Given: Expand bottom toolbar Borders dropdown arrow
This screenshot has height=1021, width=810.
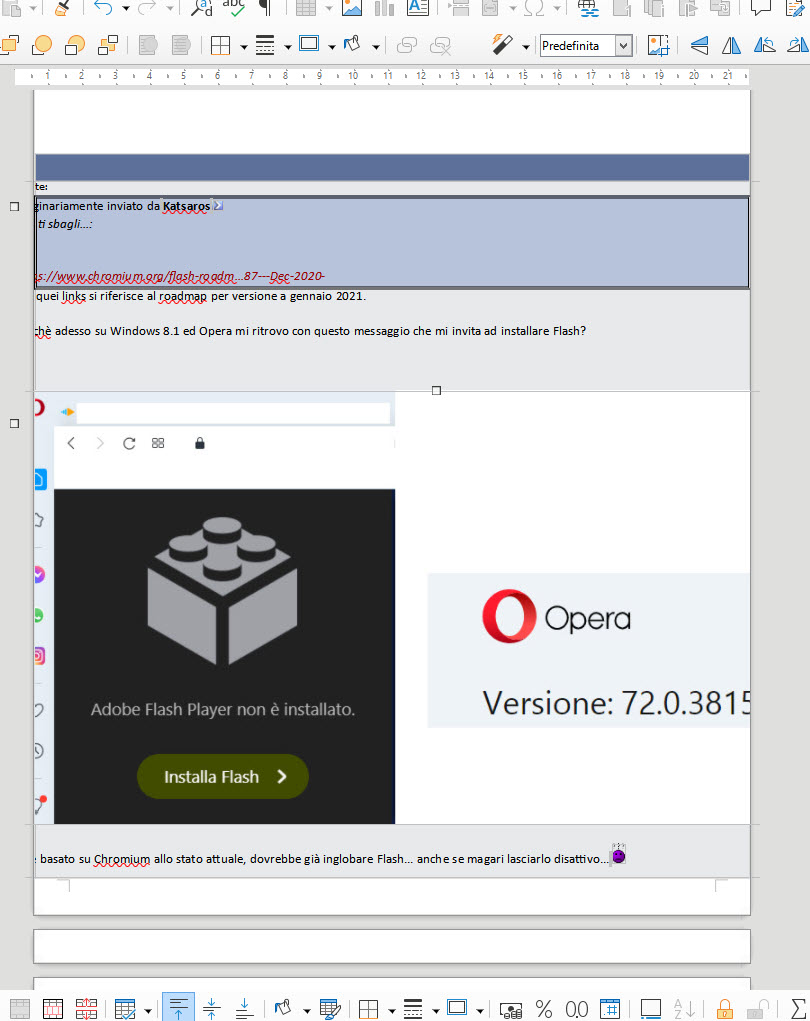Looking at the screenshot, I should [x=391, y=1011].
